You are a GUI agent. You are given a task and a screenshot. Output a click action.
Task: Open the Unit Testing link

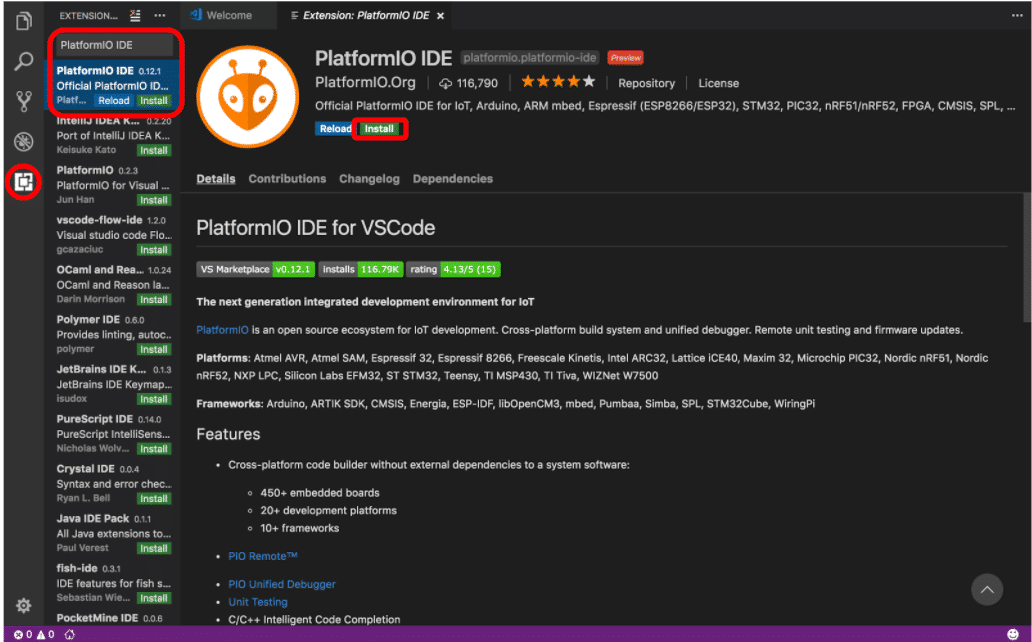click(x=257, y=602)
